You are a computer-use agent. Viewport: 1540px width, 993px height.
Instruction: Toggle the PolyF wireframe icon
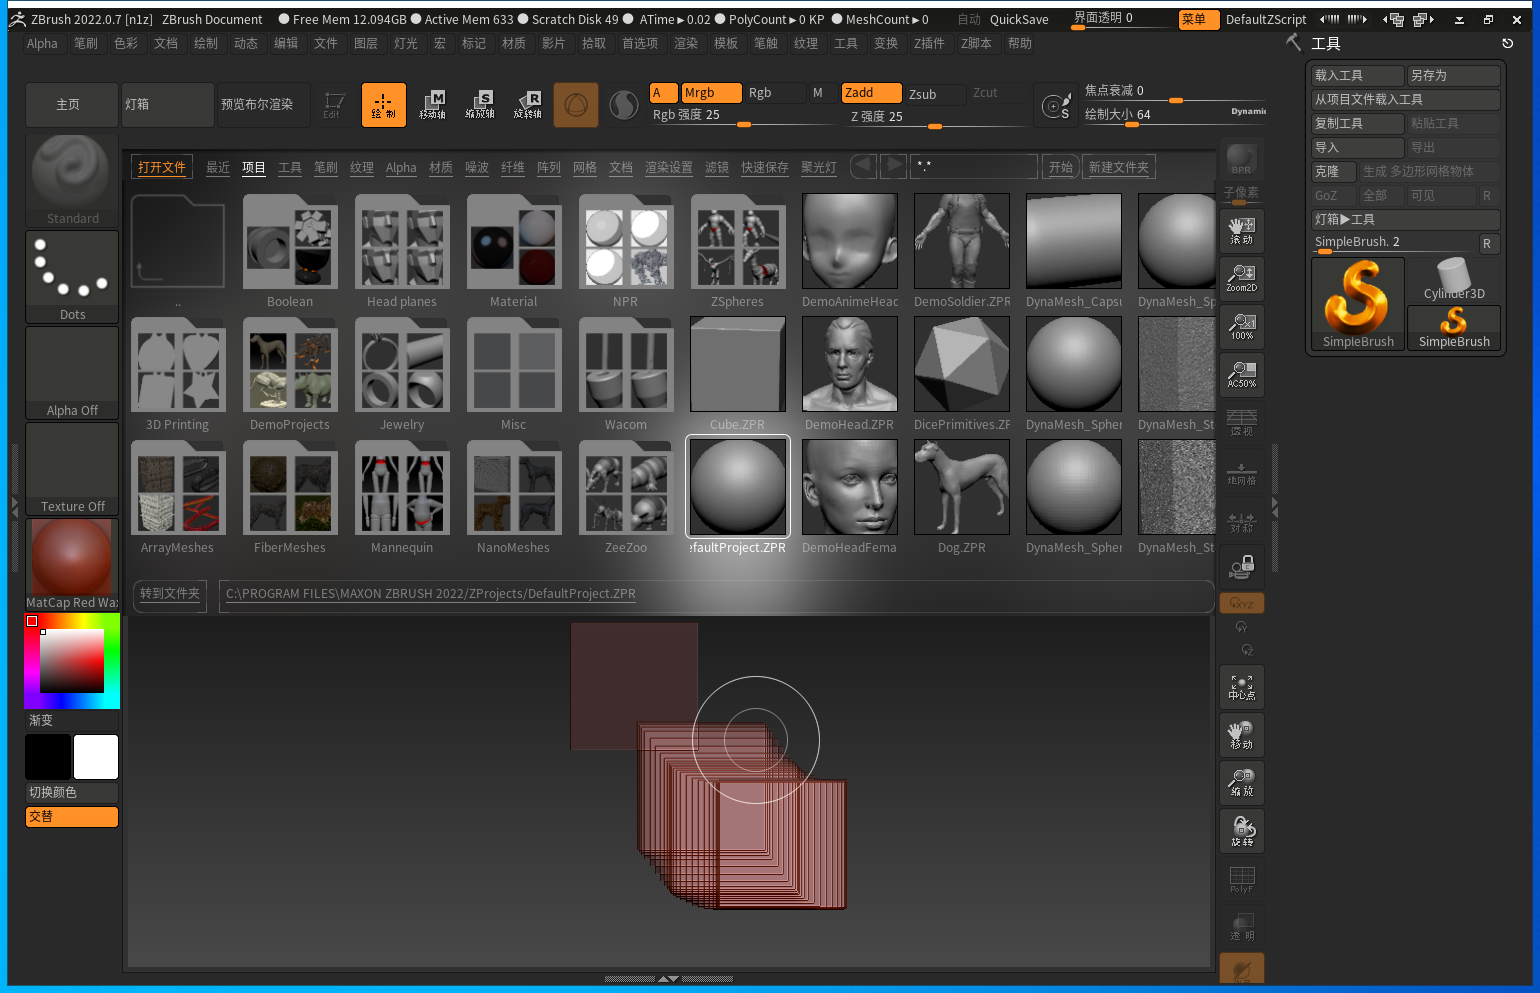pyautogui.click(x=1241, y=879)
